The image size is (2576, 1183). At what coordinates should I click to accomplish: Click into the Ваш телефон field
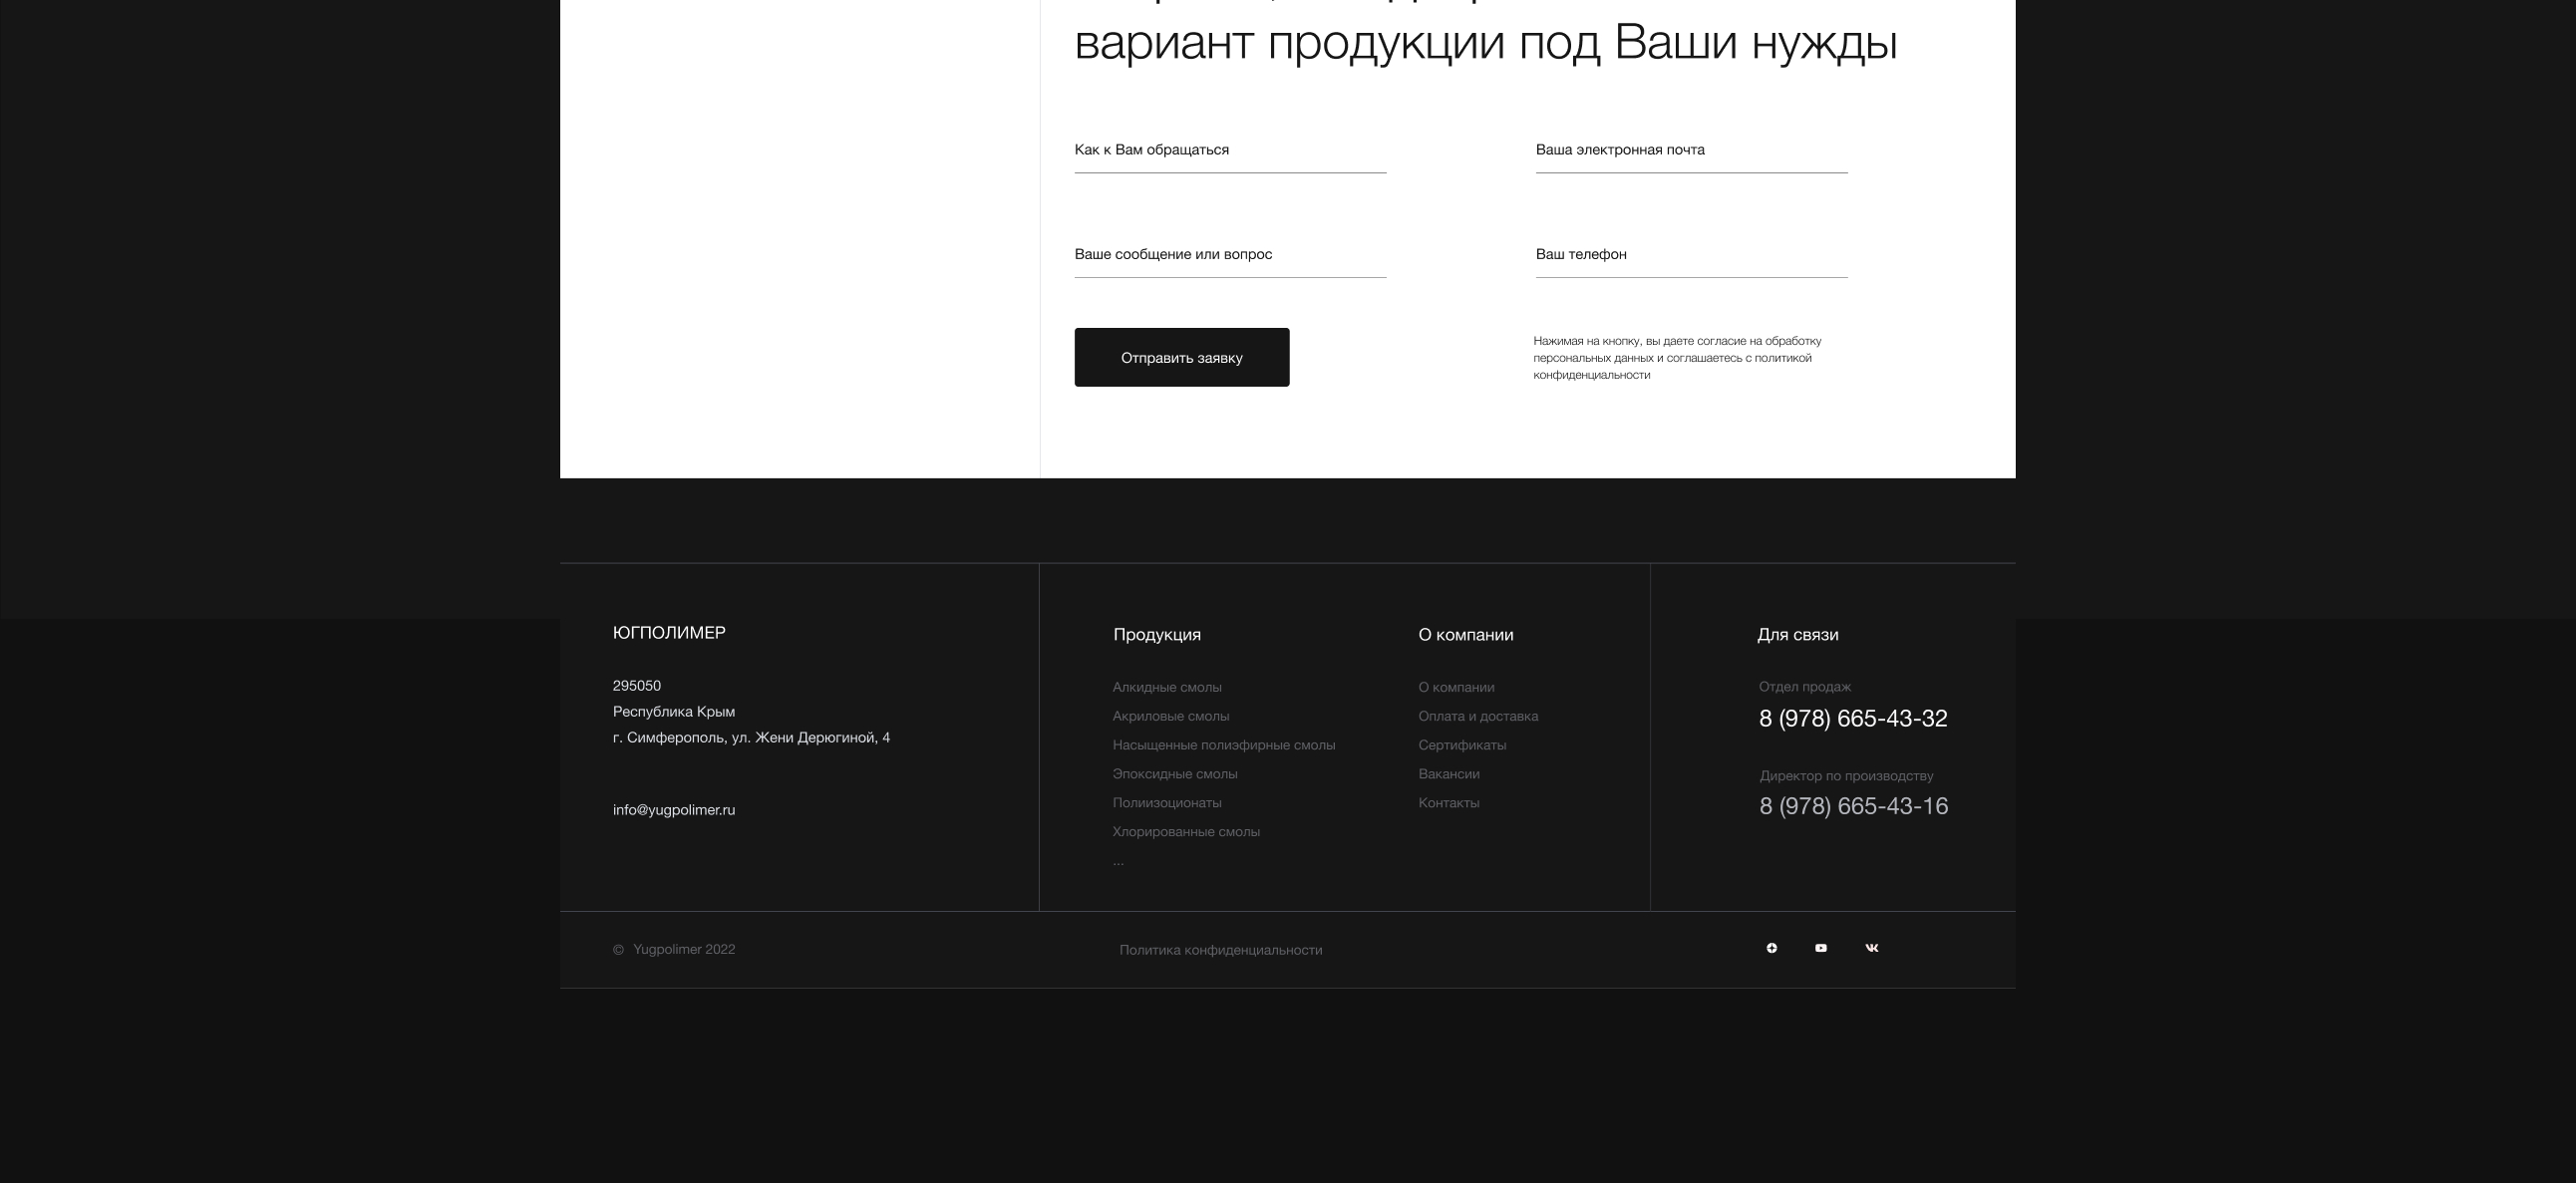[x=1690, y=255]
